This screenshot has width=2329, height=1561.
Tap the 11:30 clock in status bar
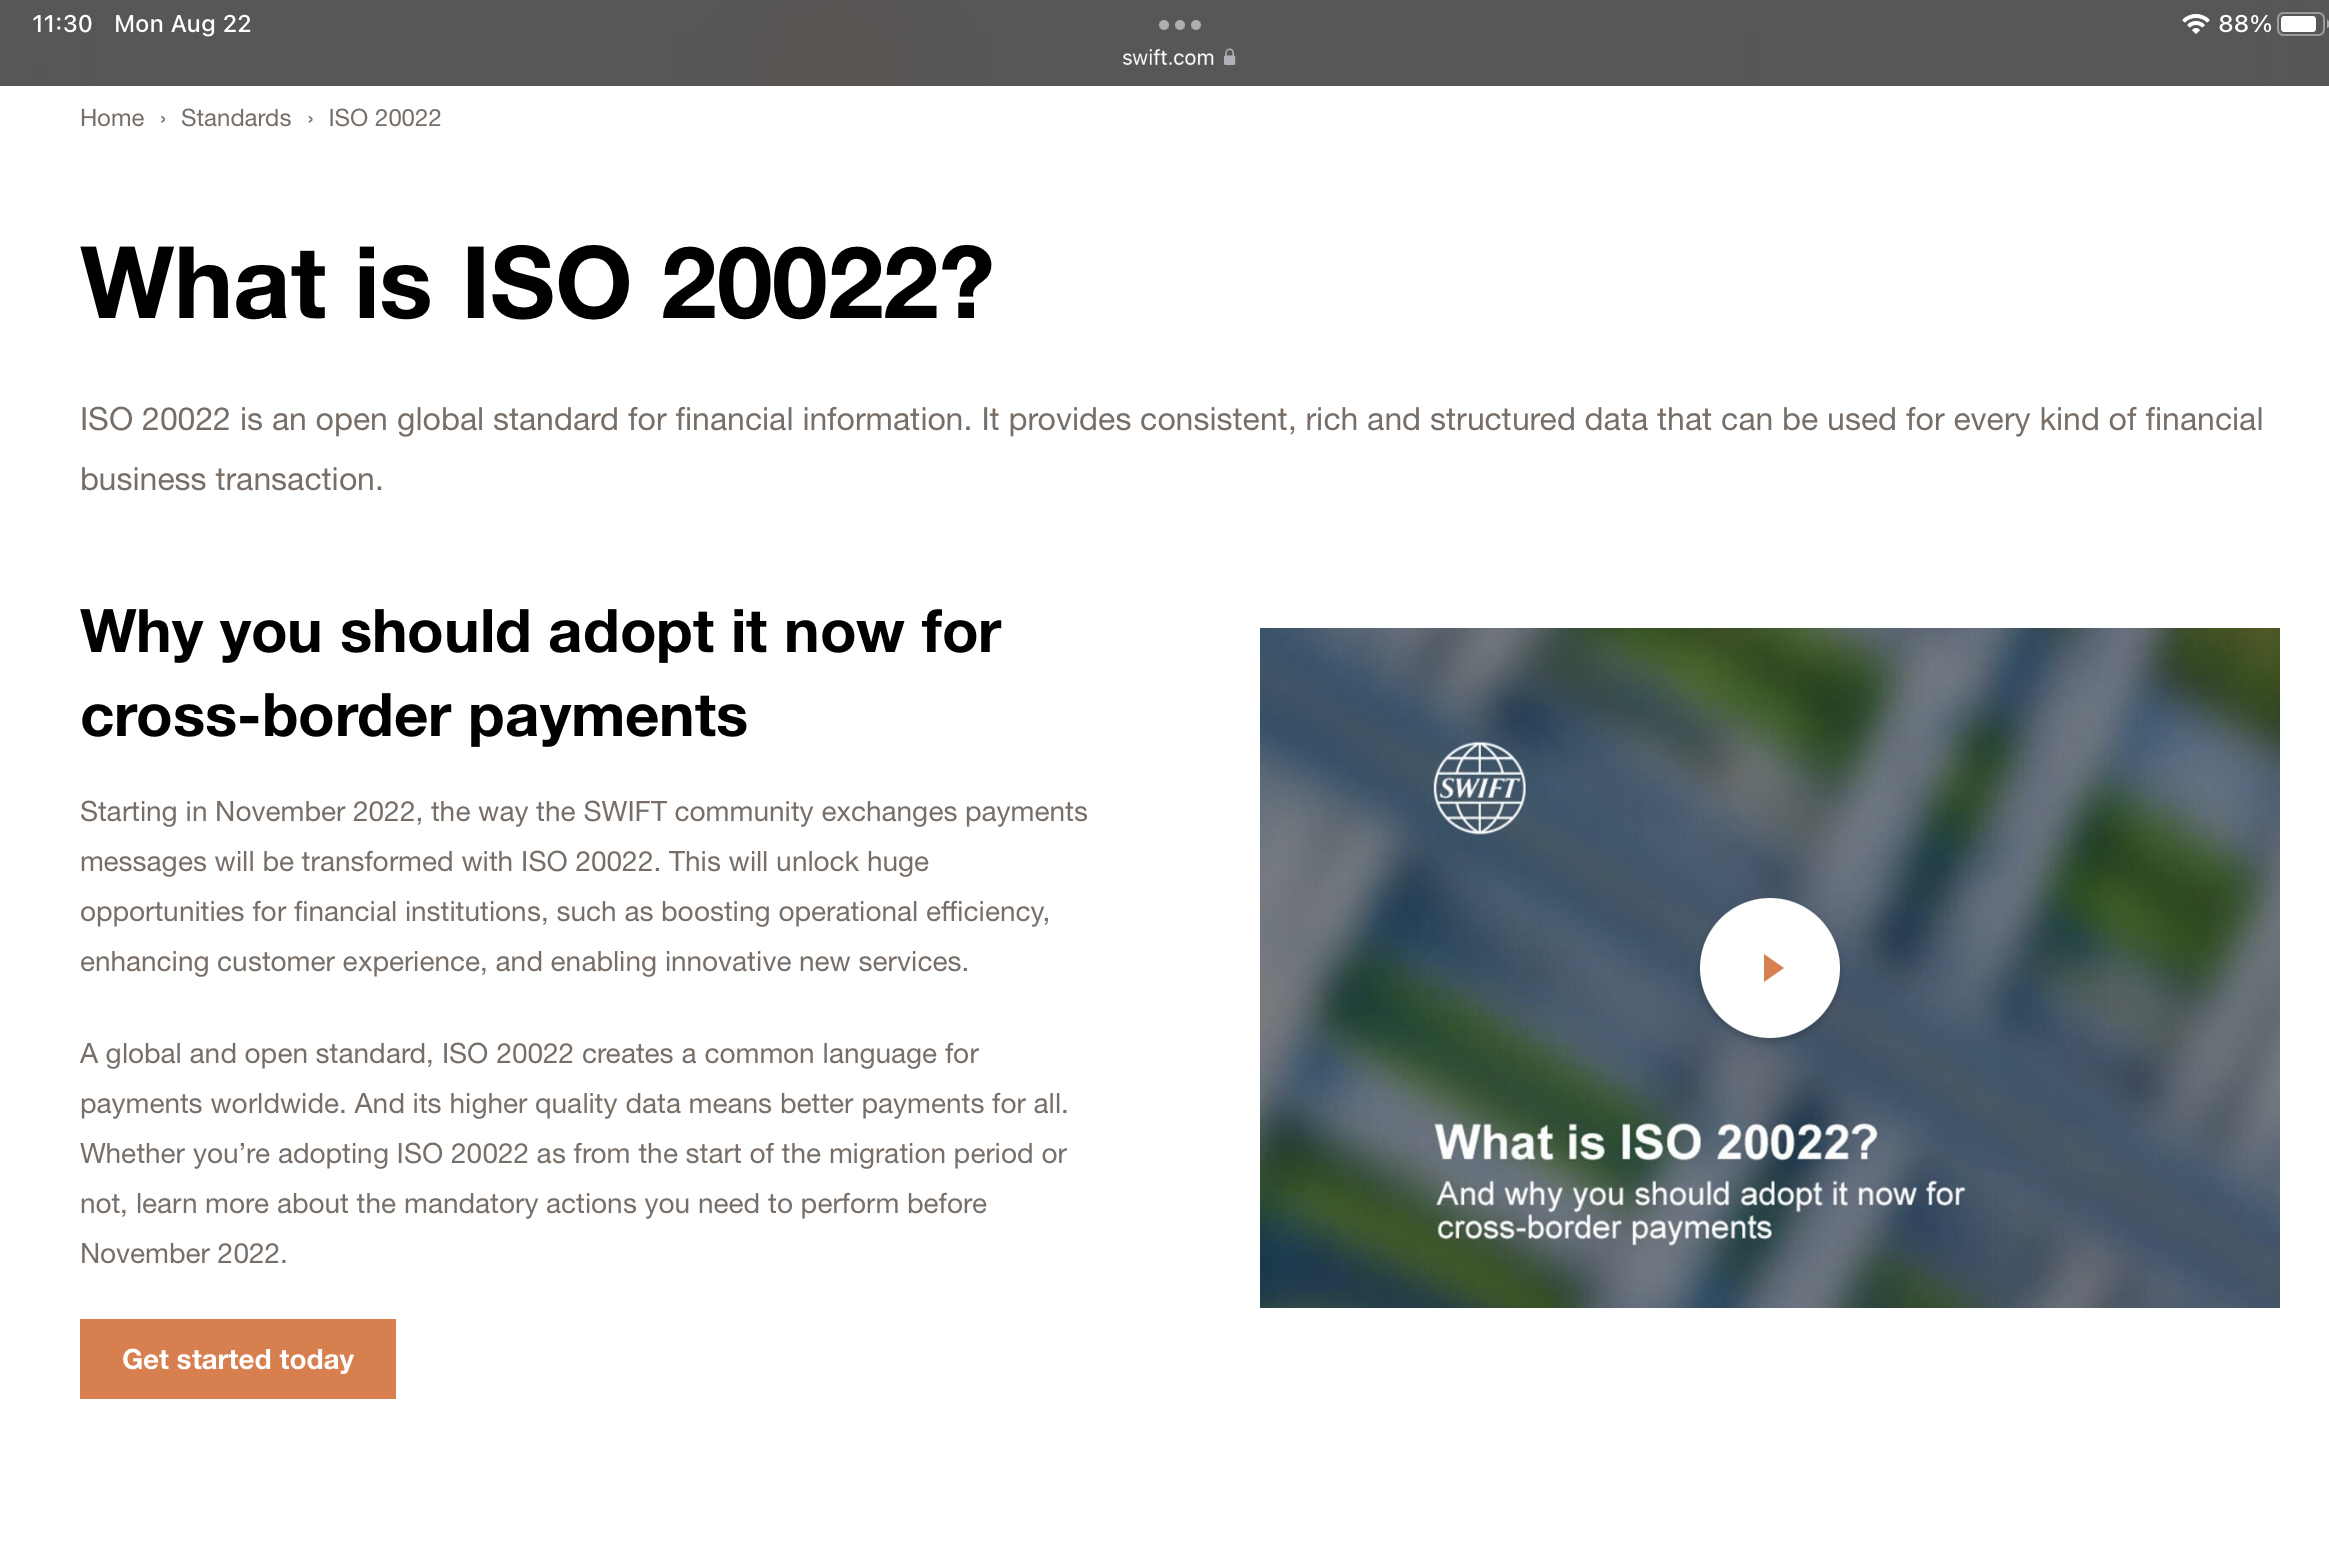pyautogui.click(x=62, y=24)
